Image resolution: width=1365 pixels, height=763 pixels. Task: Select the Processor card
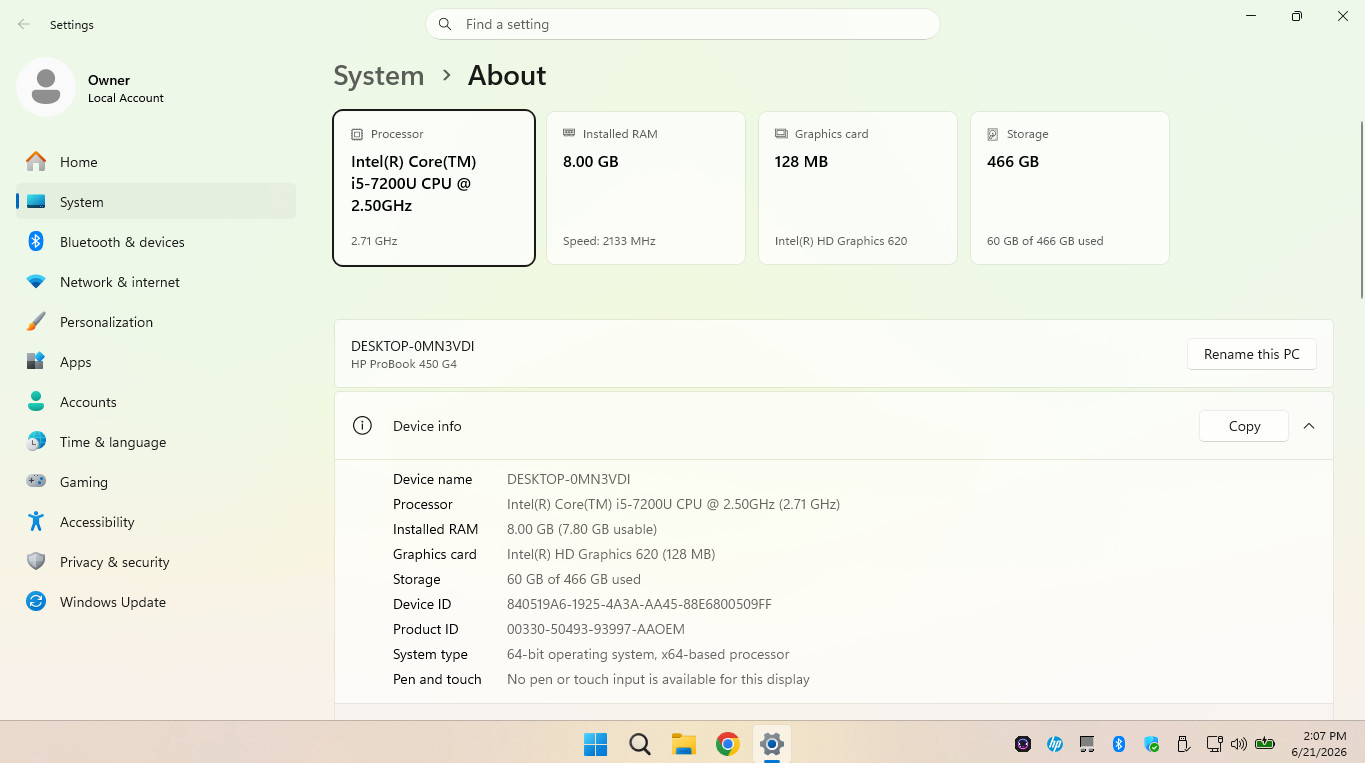tap(434, 188)
